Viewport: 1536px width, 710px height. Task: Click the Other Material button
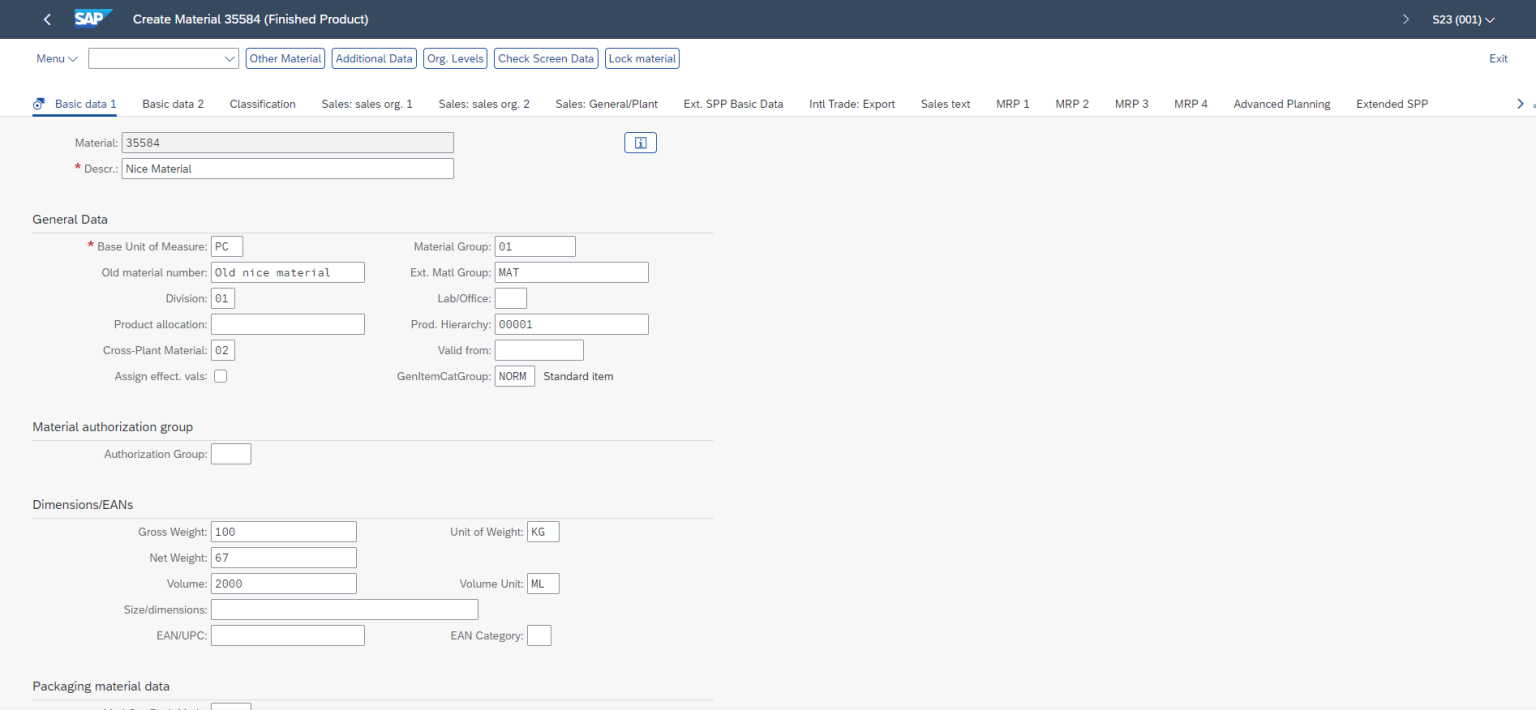click(x=285, y=58)
